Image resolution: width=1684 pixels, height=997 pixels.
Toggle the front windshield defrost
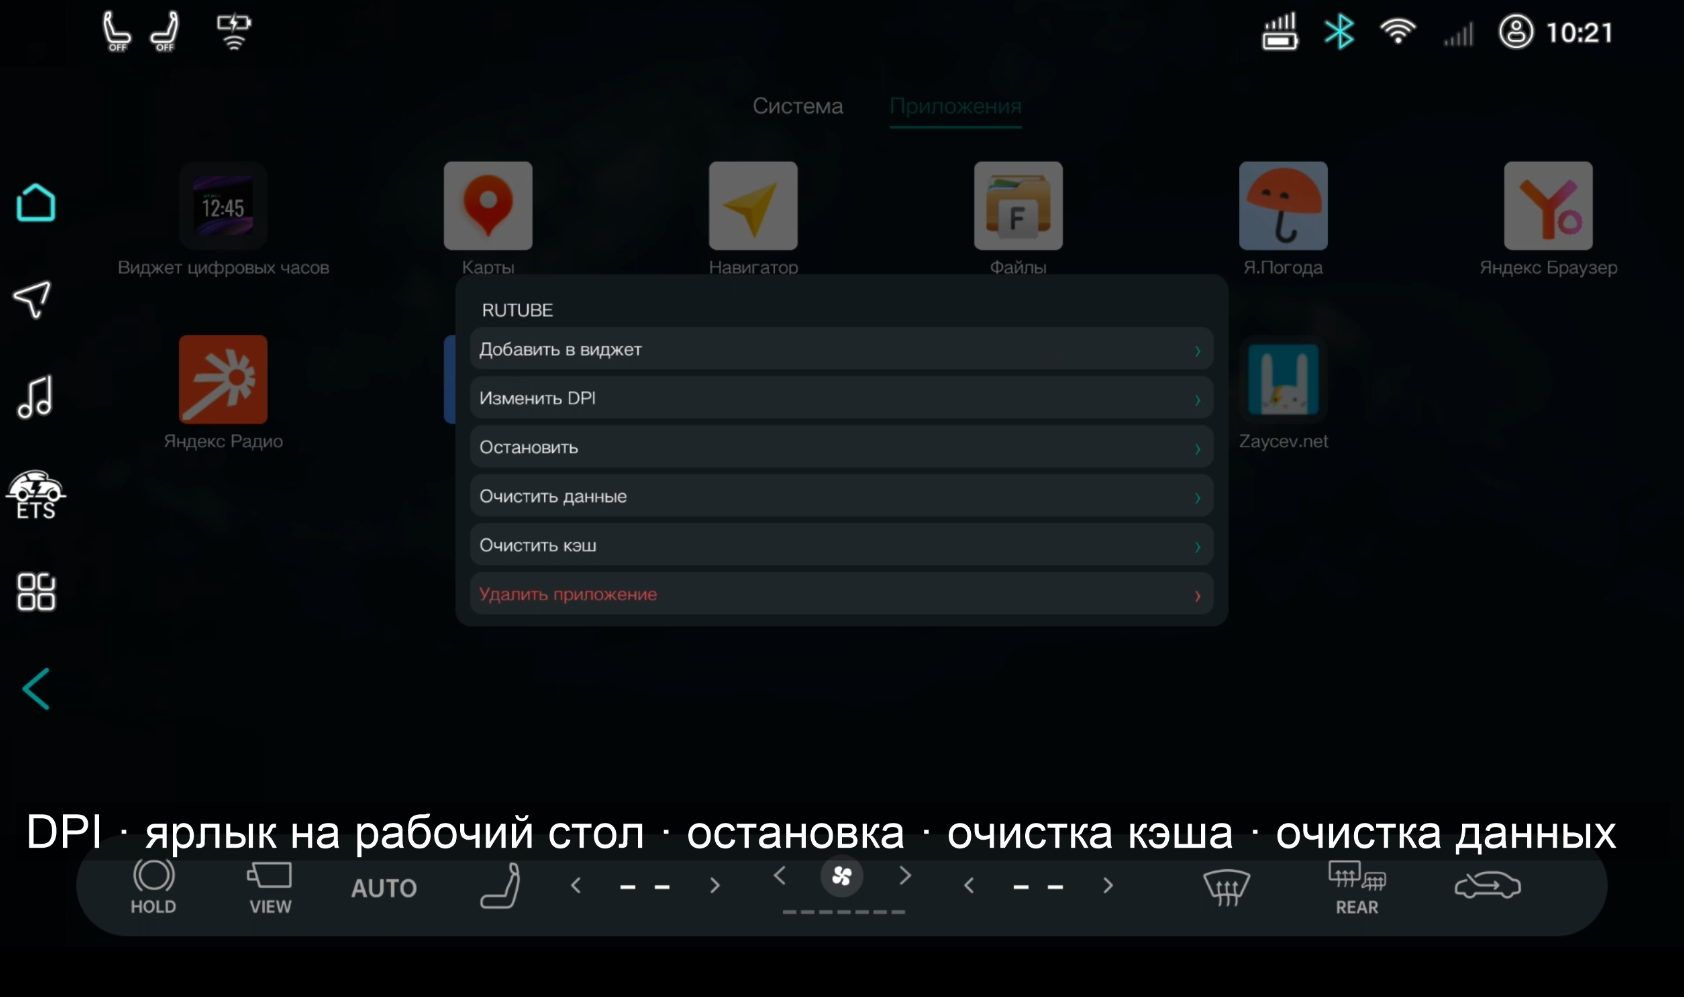click(x=1226, y=887)
